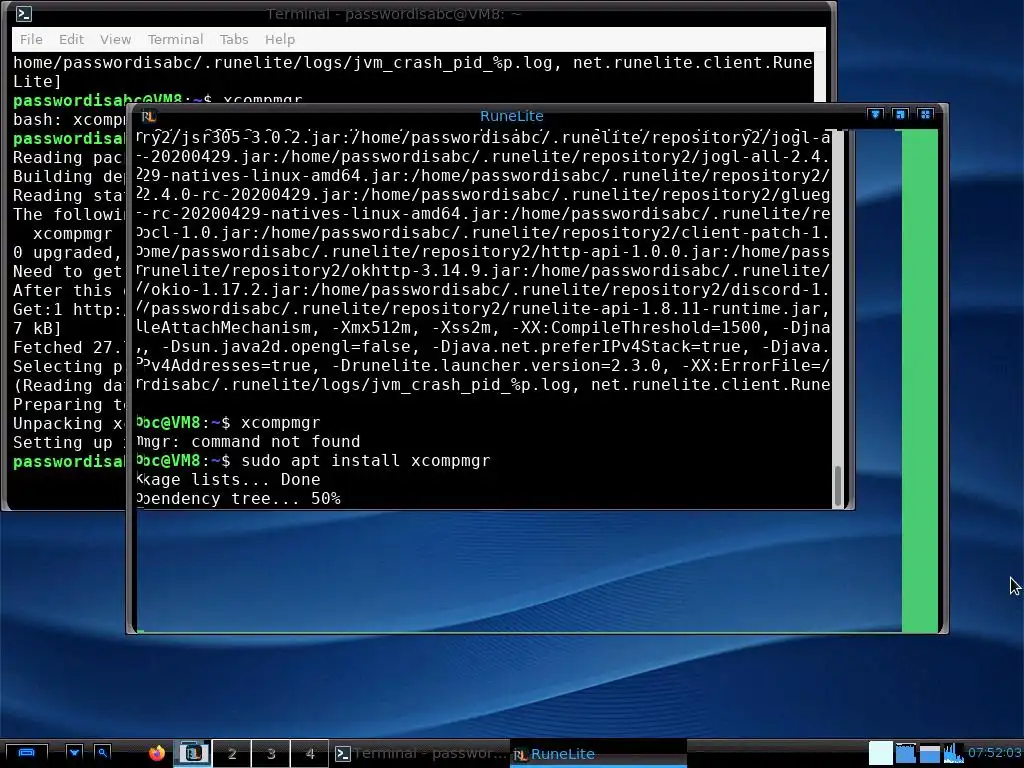This screenshot has height=768, width=1024.
Task: Click the 'command not found' line in RuneLite
Action: click(x=276, y=441)
